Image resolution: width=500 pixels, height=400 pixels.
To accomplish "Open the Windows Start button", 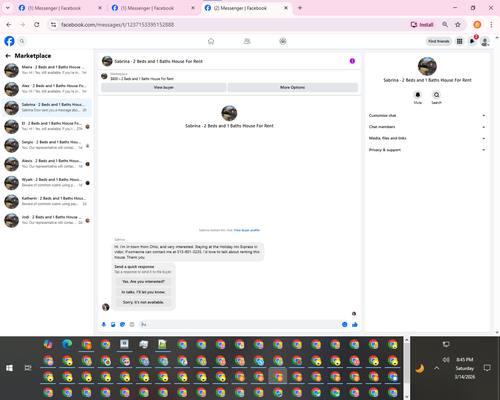I will point(9,368).
